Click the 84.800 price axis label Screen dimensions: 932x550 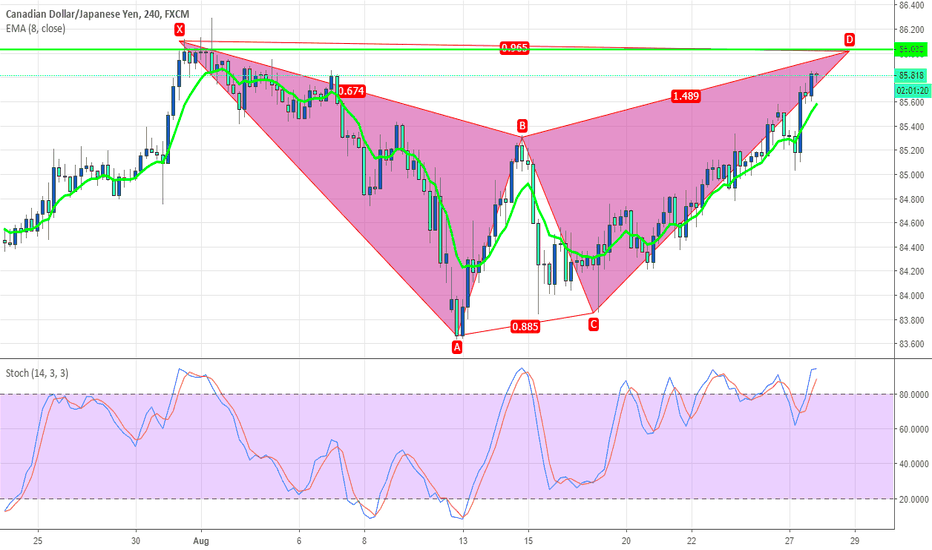[911, 199]
